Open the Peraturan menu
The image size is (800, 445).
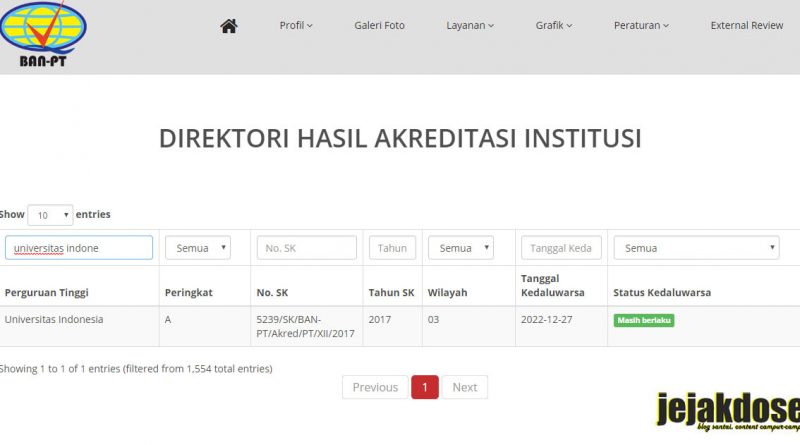click(x=641, y=26)
